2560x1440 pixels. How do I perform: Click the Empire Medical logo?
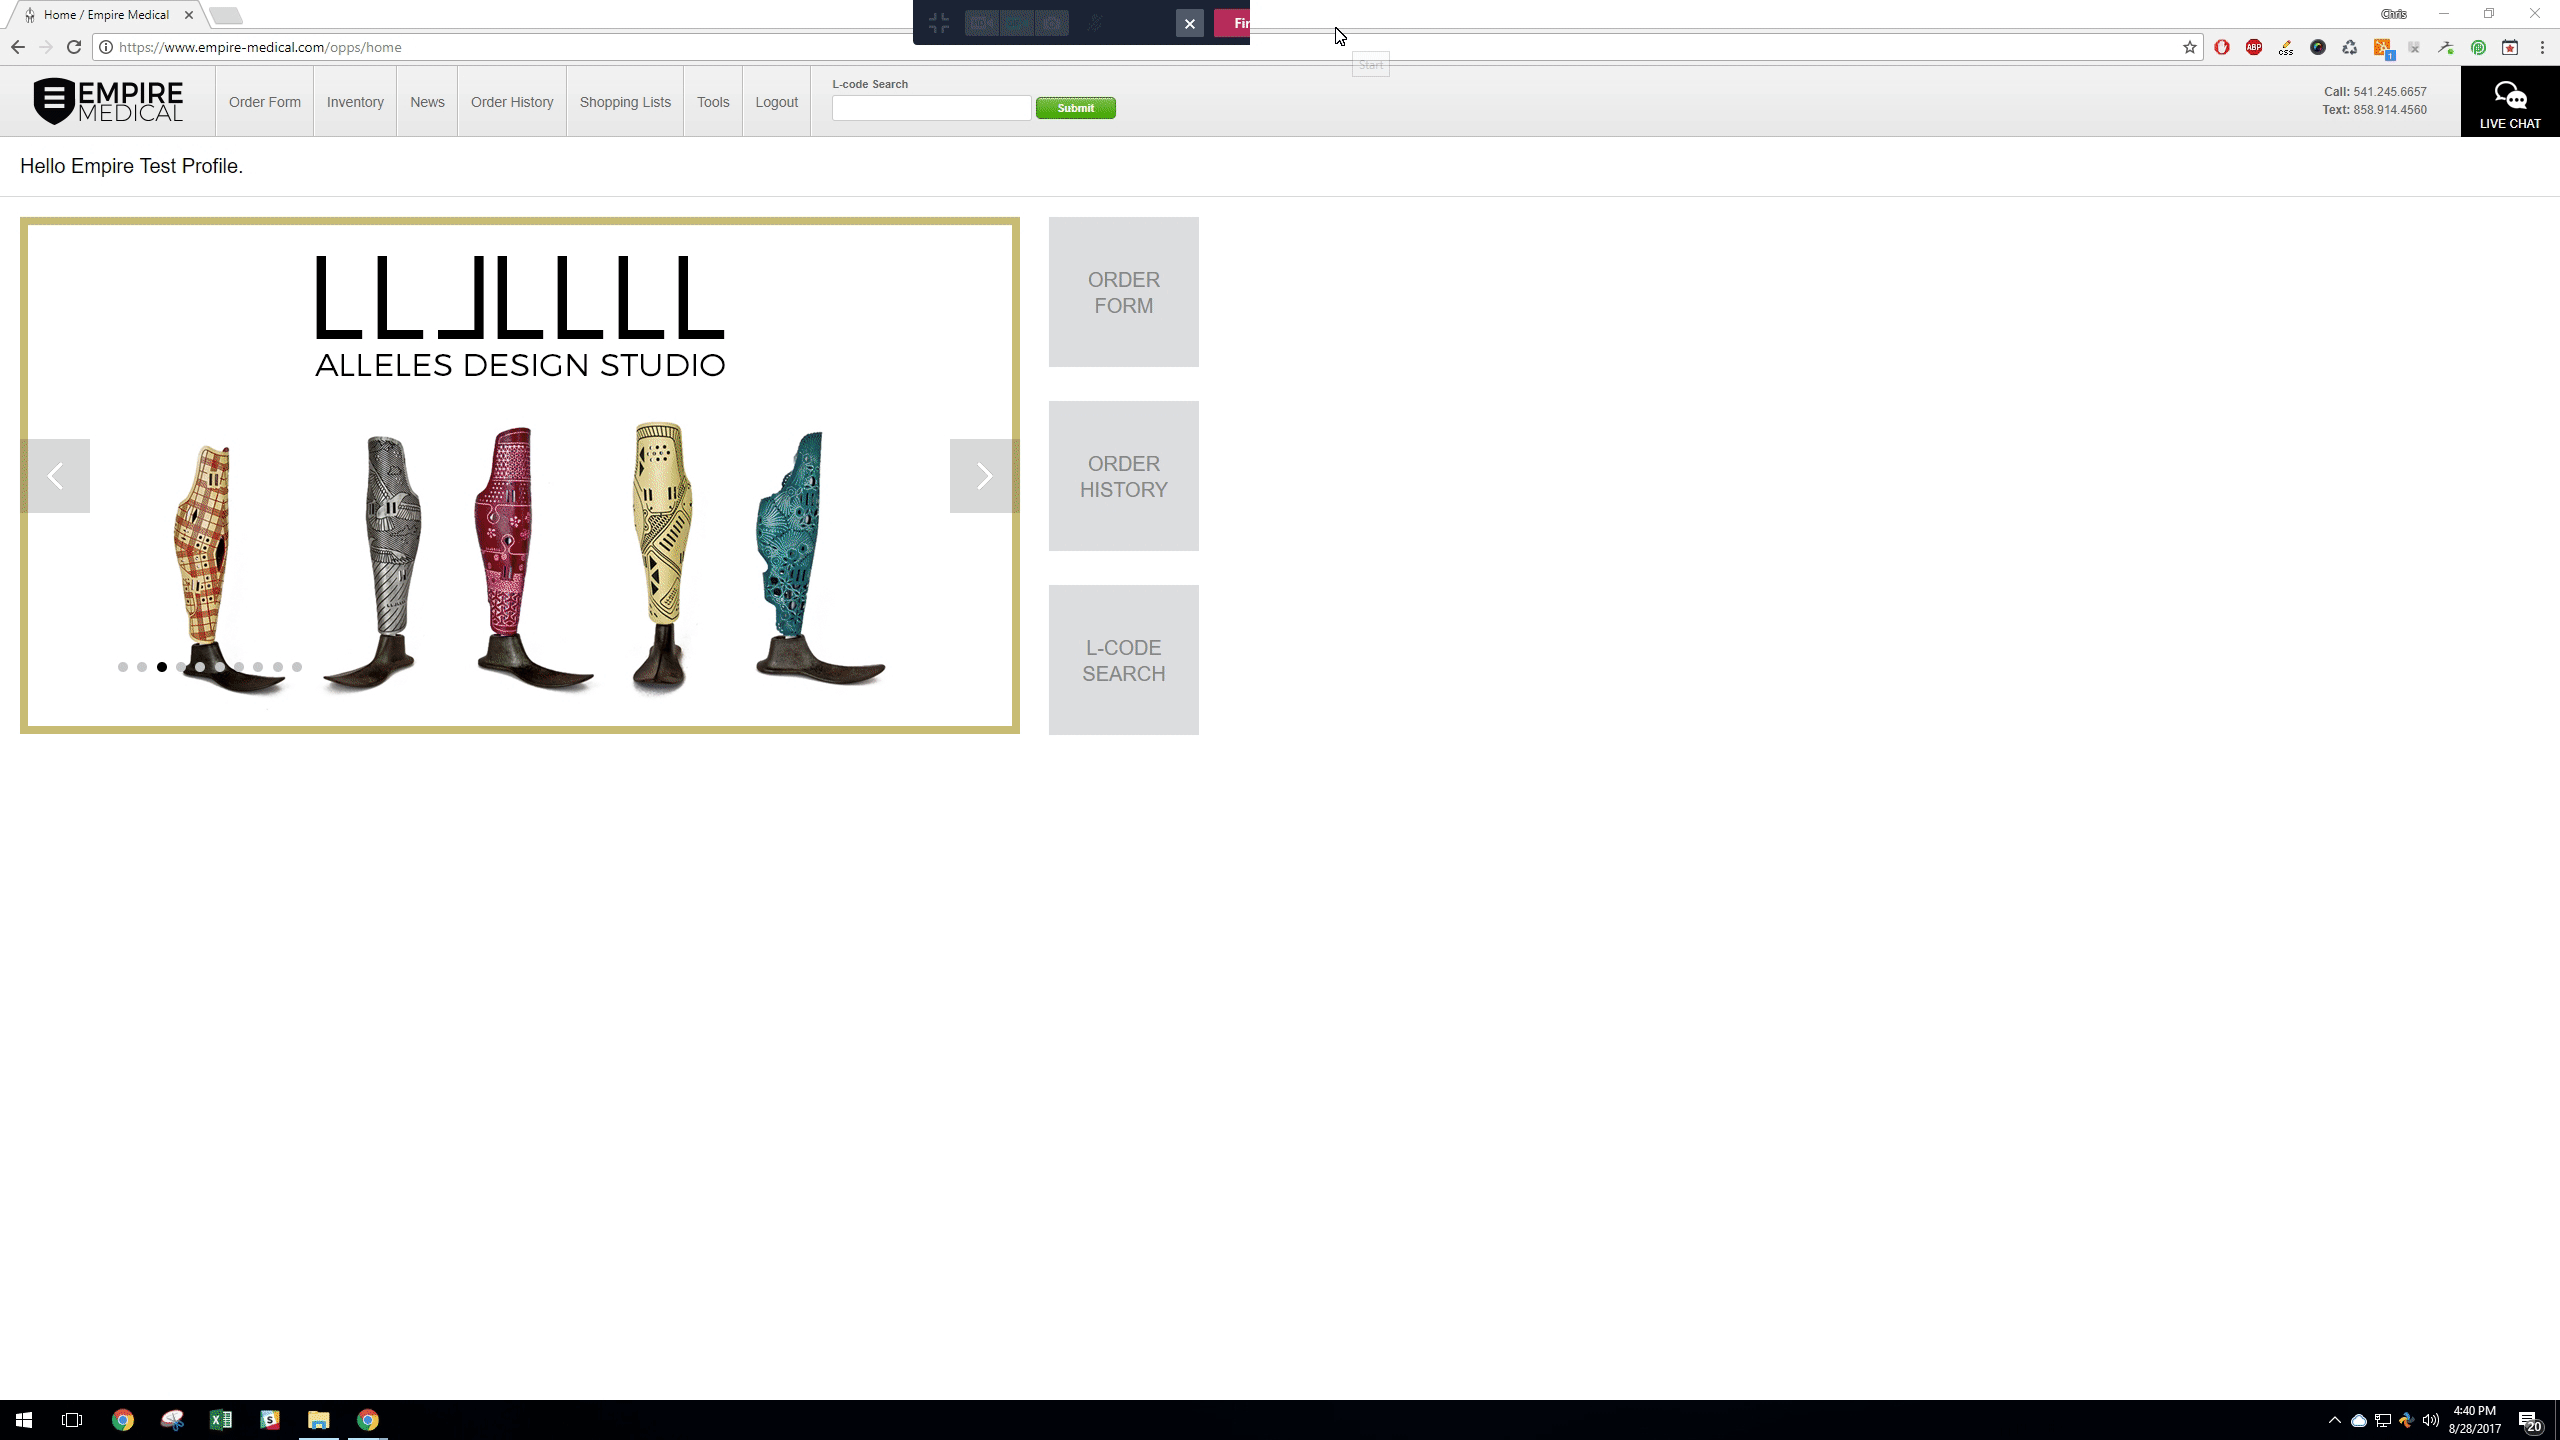click(x=108, y=101)
